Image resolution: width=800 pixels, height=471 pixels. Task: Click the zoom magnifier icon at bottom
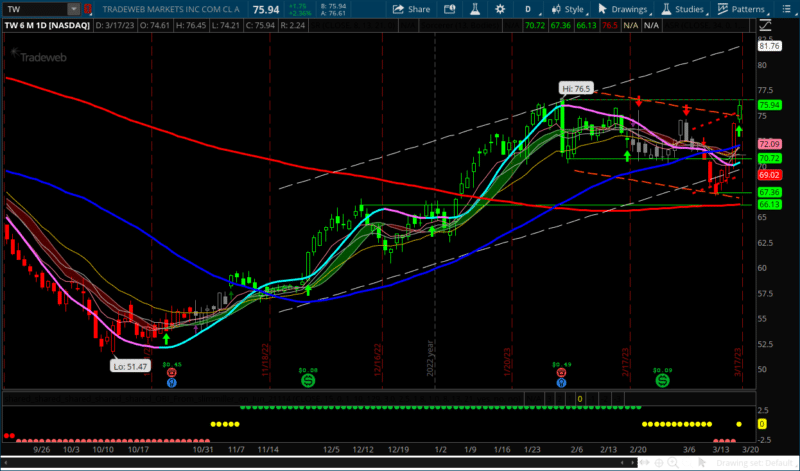click(x=673, y=463)
